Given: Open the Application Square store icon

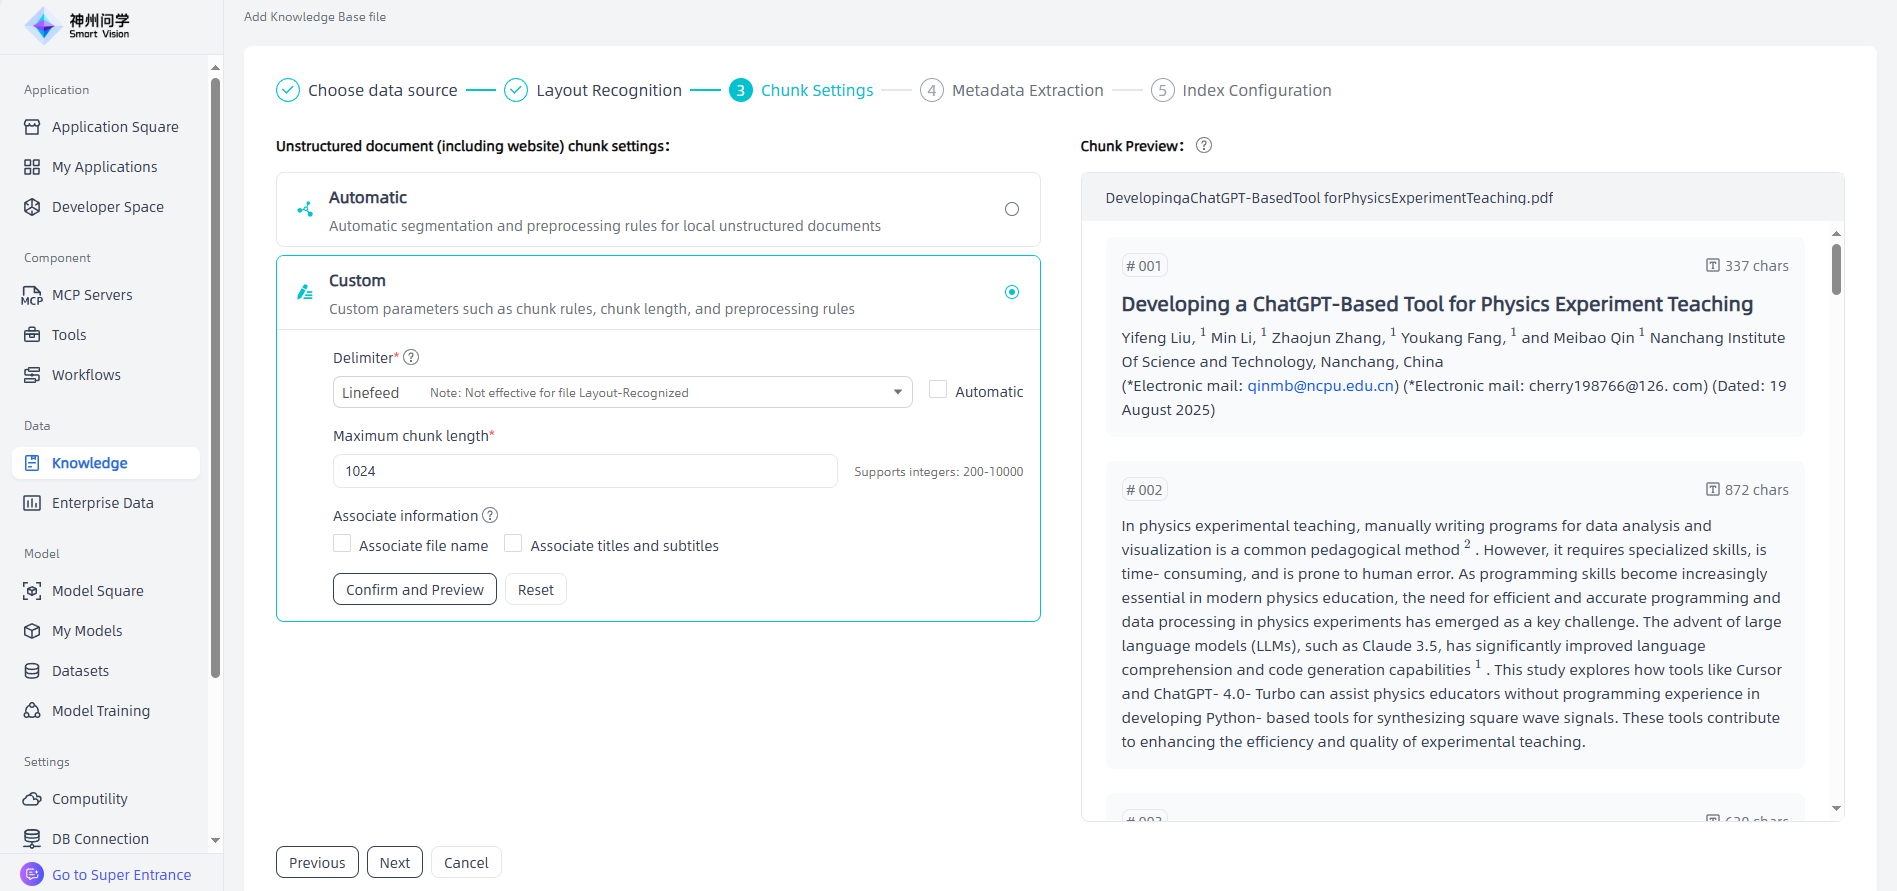Looking at the screenshot, I should click(32, 127).
